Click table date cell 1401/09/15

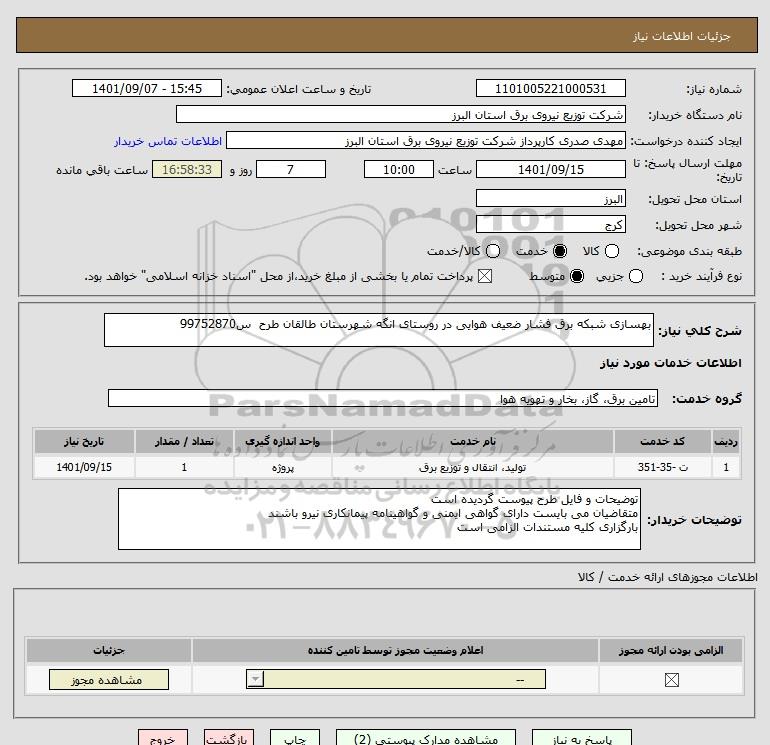pos(84,467)
